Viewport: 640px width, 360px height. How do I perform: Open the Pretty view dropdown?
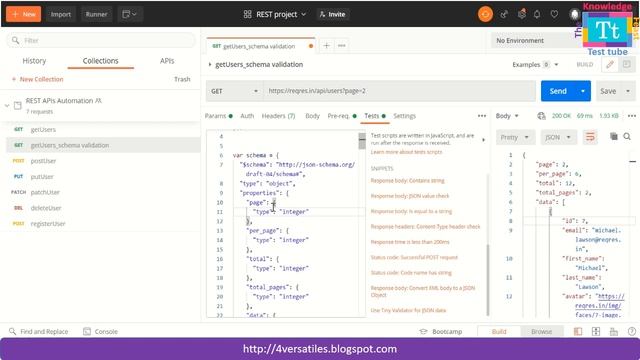pyautogui.click(x=515, y=137)
